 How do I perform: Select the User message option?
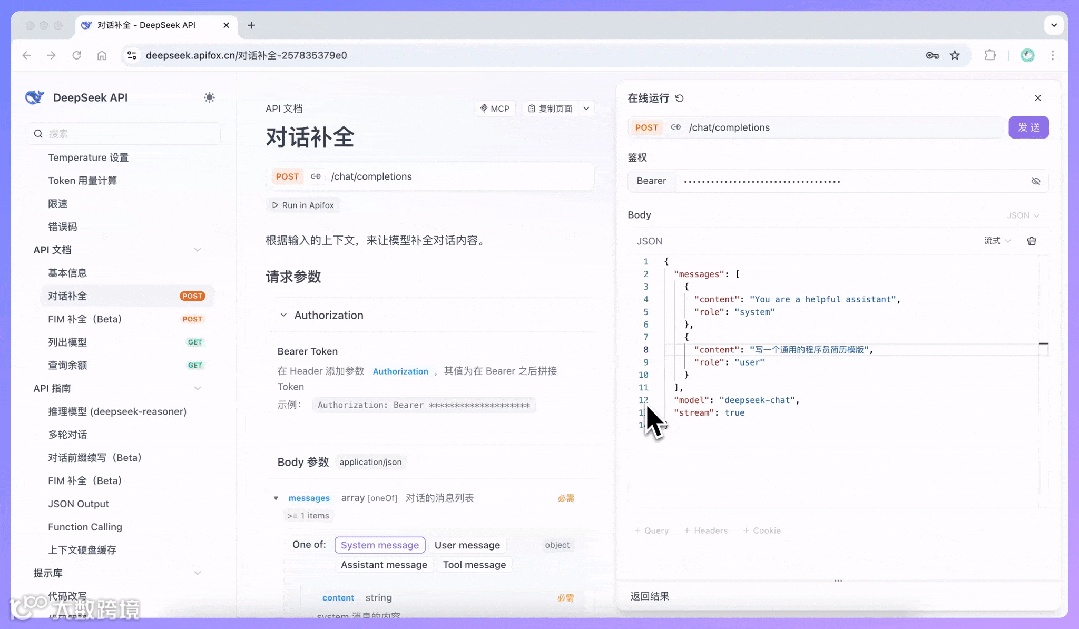pos(467,545)
